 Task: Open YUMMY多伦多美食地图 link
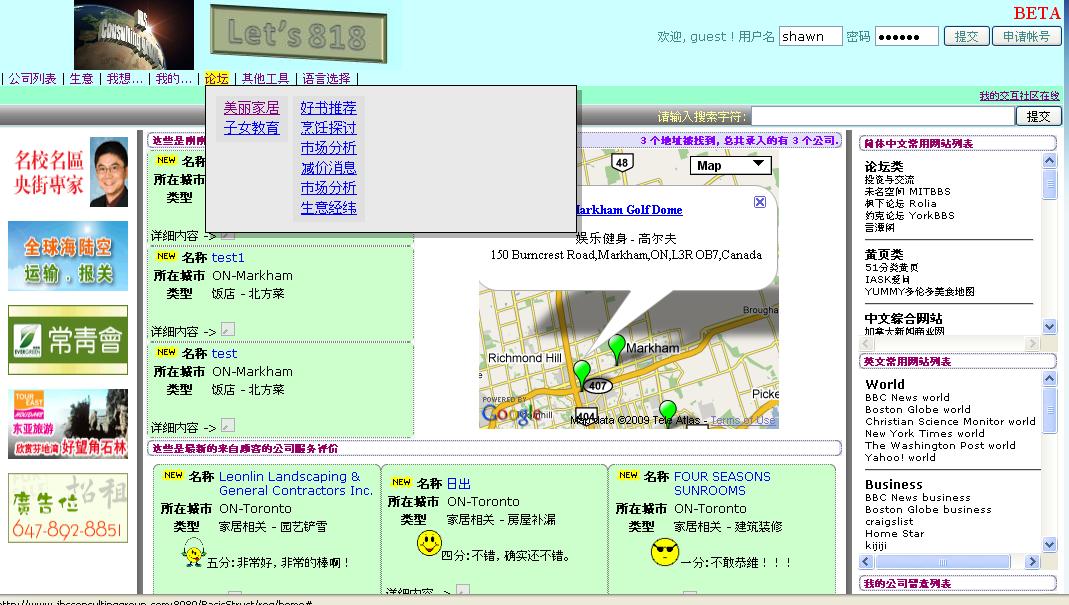click(920, 292)
